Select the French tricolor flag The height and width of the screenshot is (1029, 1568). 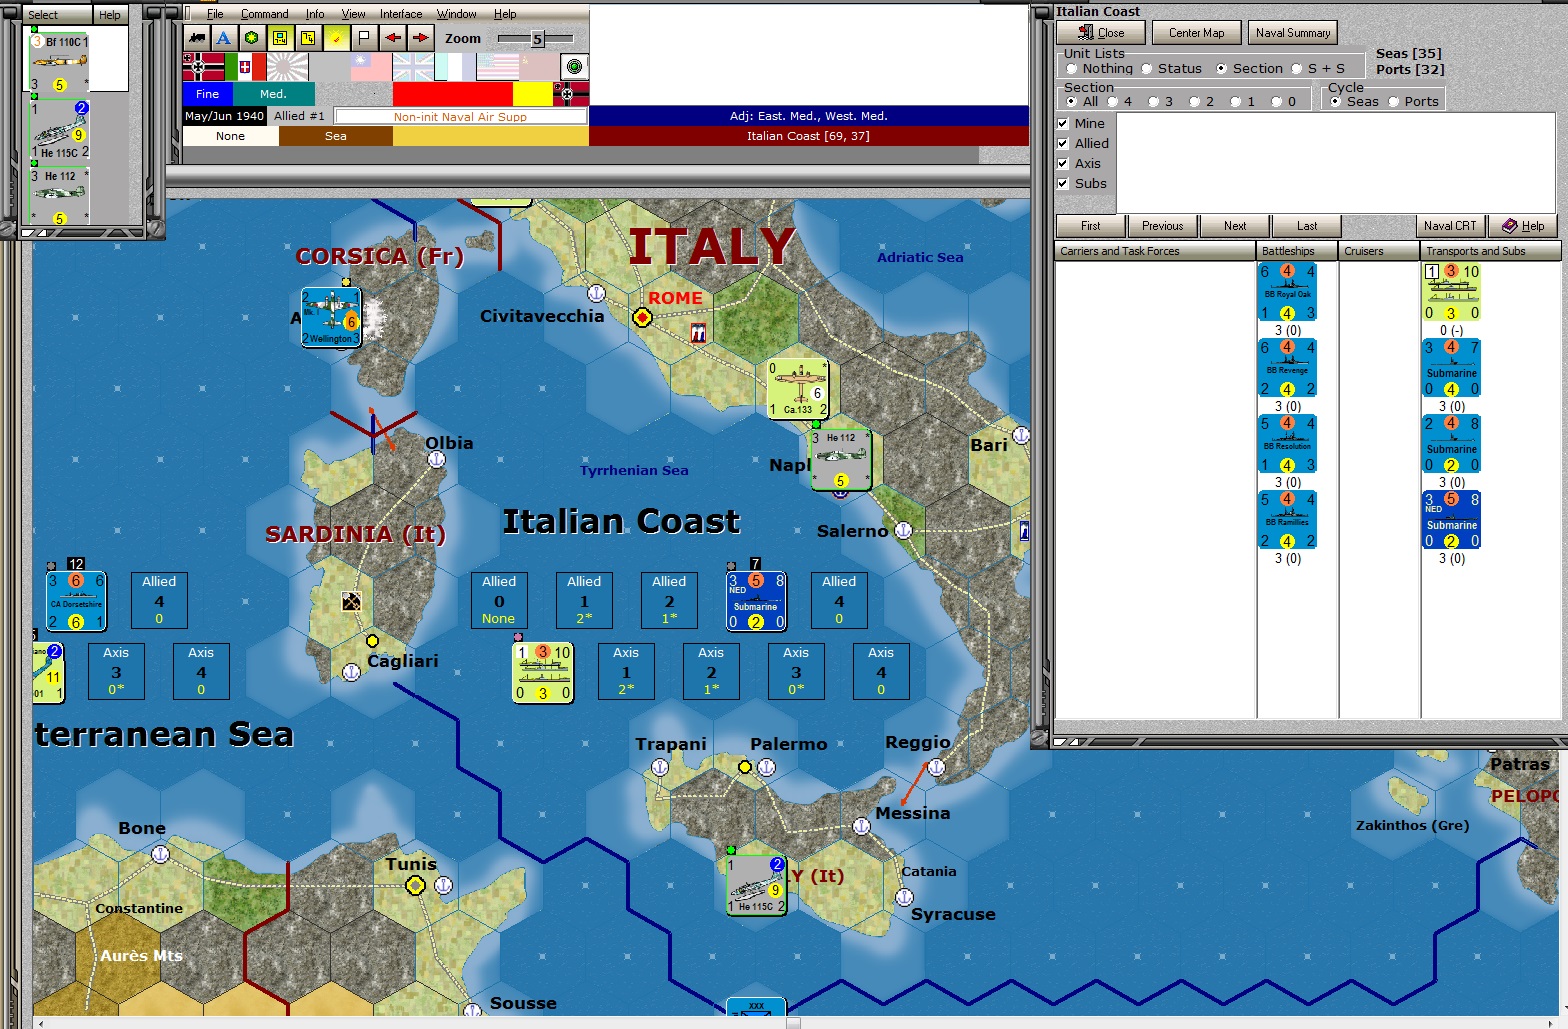click(455, 67)
